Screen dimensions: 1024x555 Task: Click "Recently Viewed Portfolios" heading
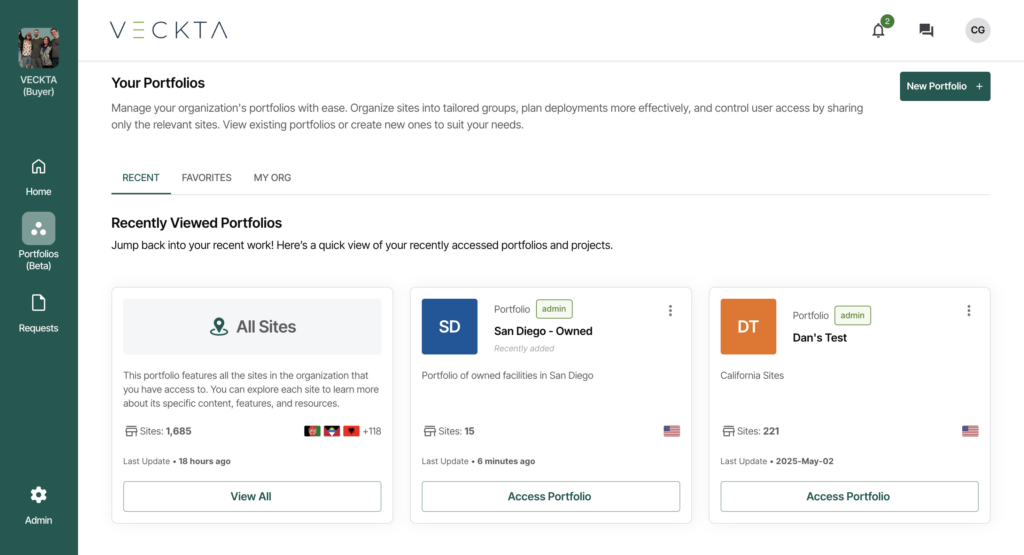pos(197,223)
